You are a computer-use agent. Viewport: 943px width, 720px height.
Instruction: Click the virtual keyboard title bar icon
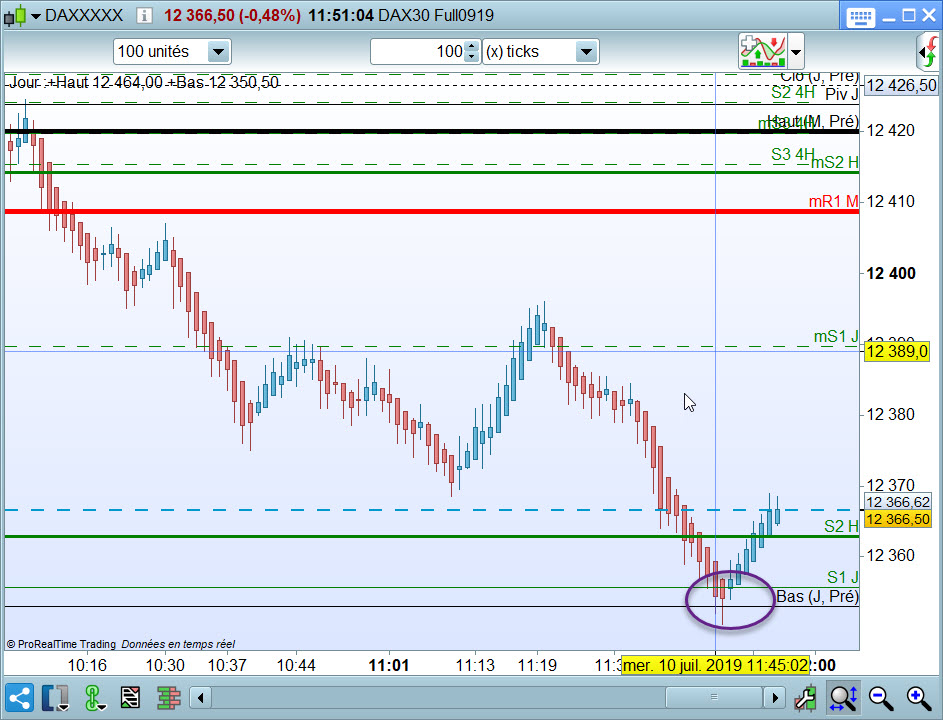[860, 16]
